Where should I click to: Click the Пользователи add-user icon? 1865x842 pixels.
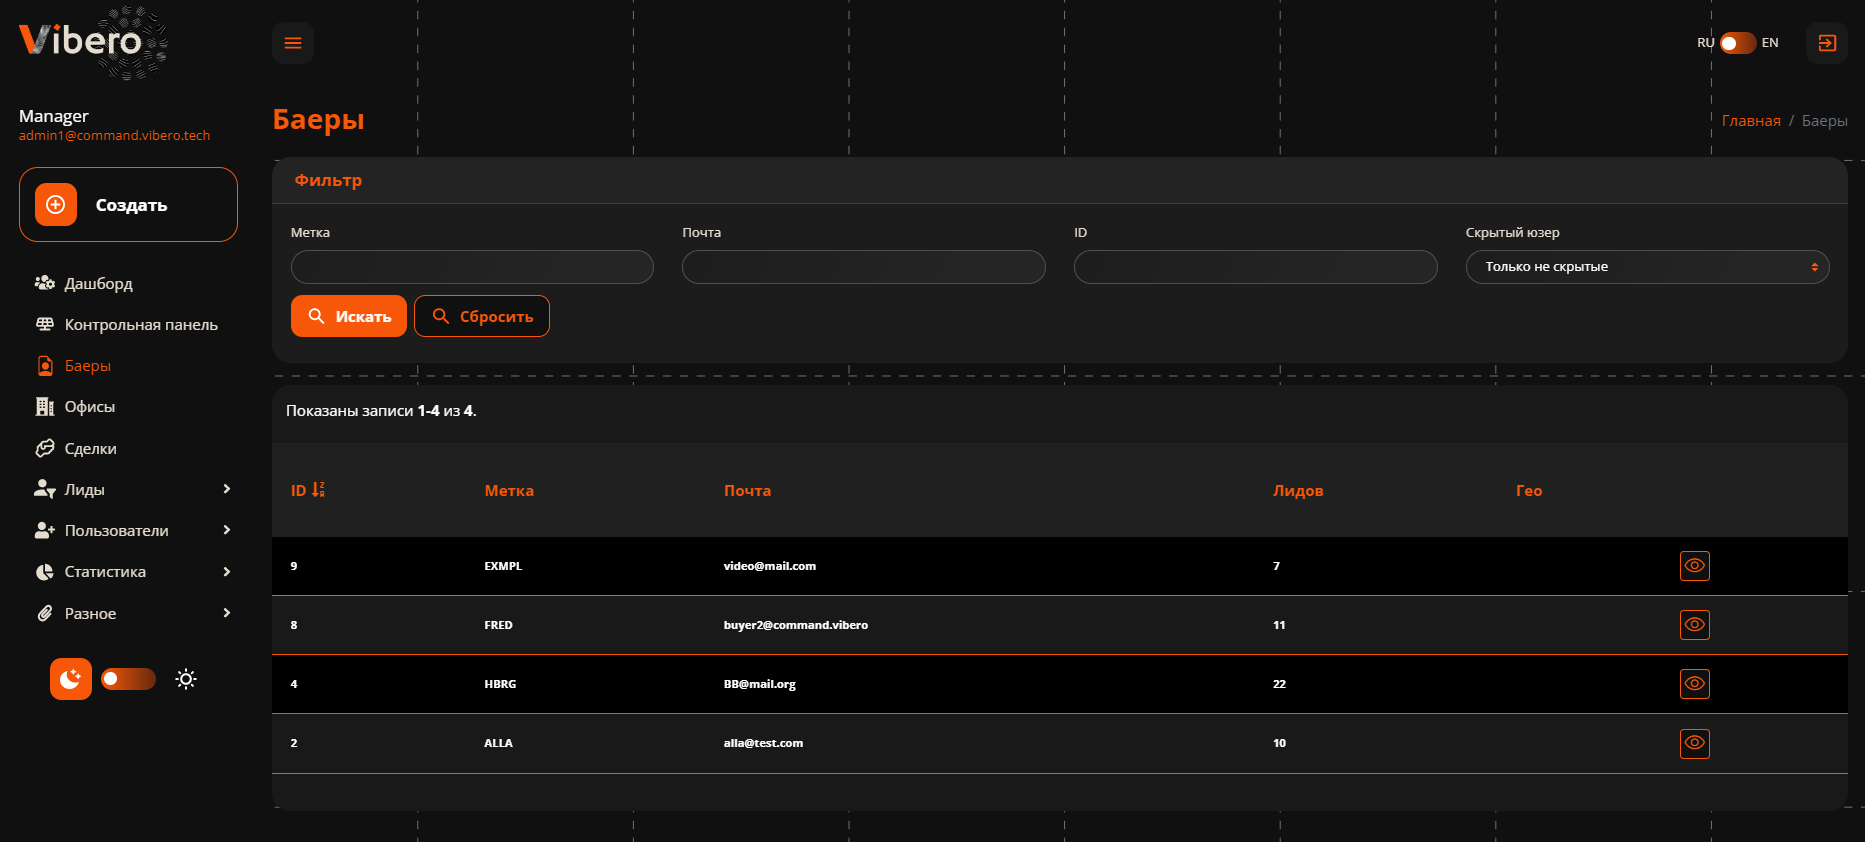(45, 530)
